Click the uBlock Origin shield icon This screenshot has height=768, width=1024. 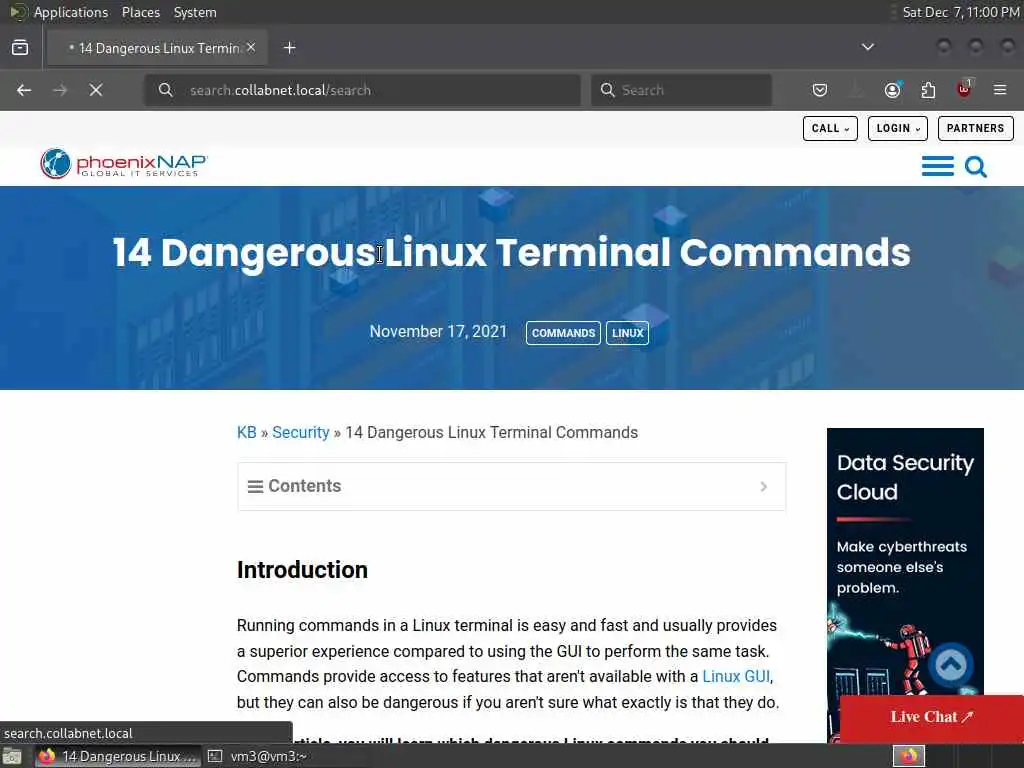[964, 89]
